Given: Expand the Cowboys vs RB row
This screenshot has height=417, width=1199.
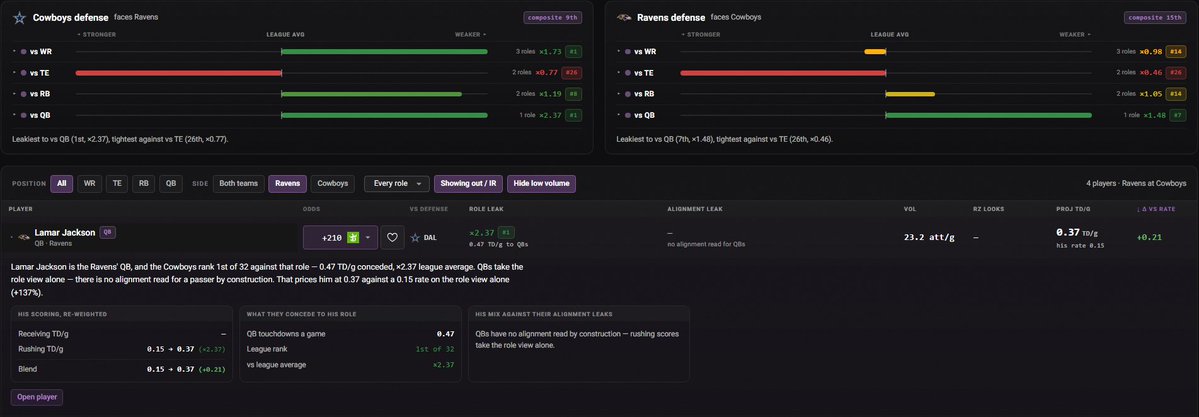Looking at the screenshot, I should click(x=14, y=94).
